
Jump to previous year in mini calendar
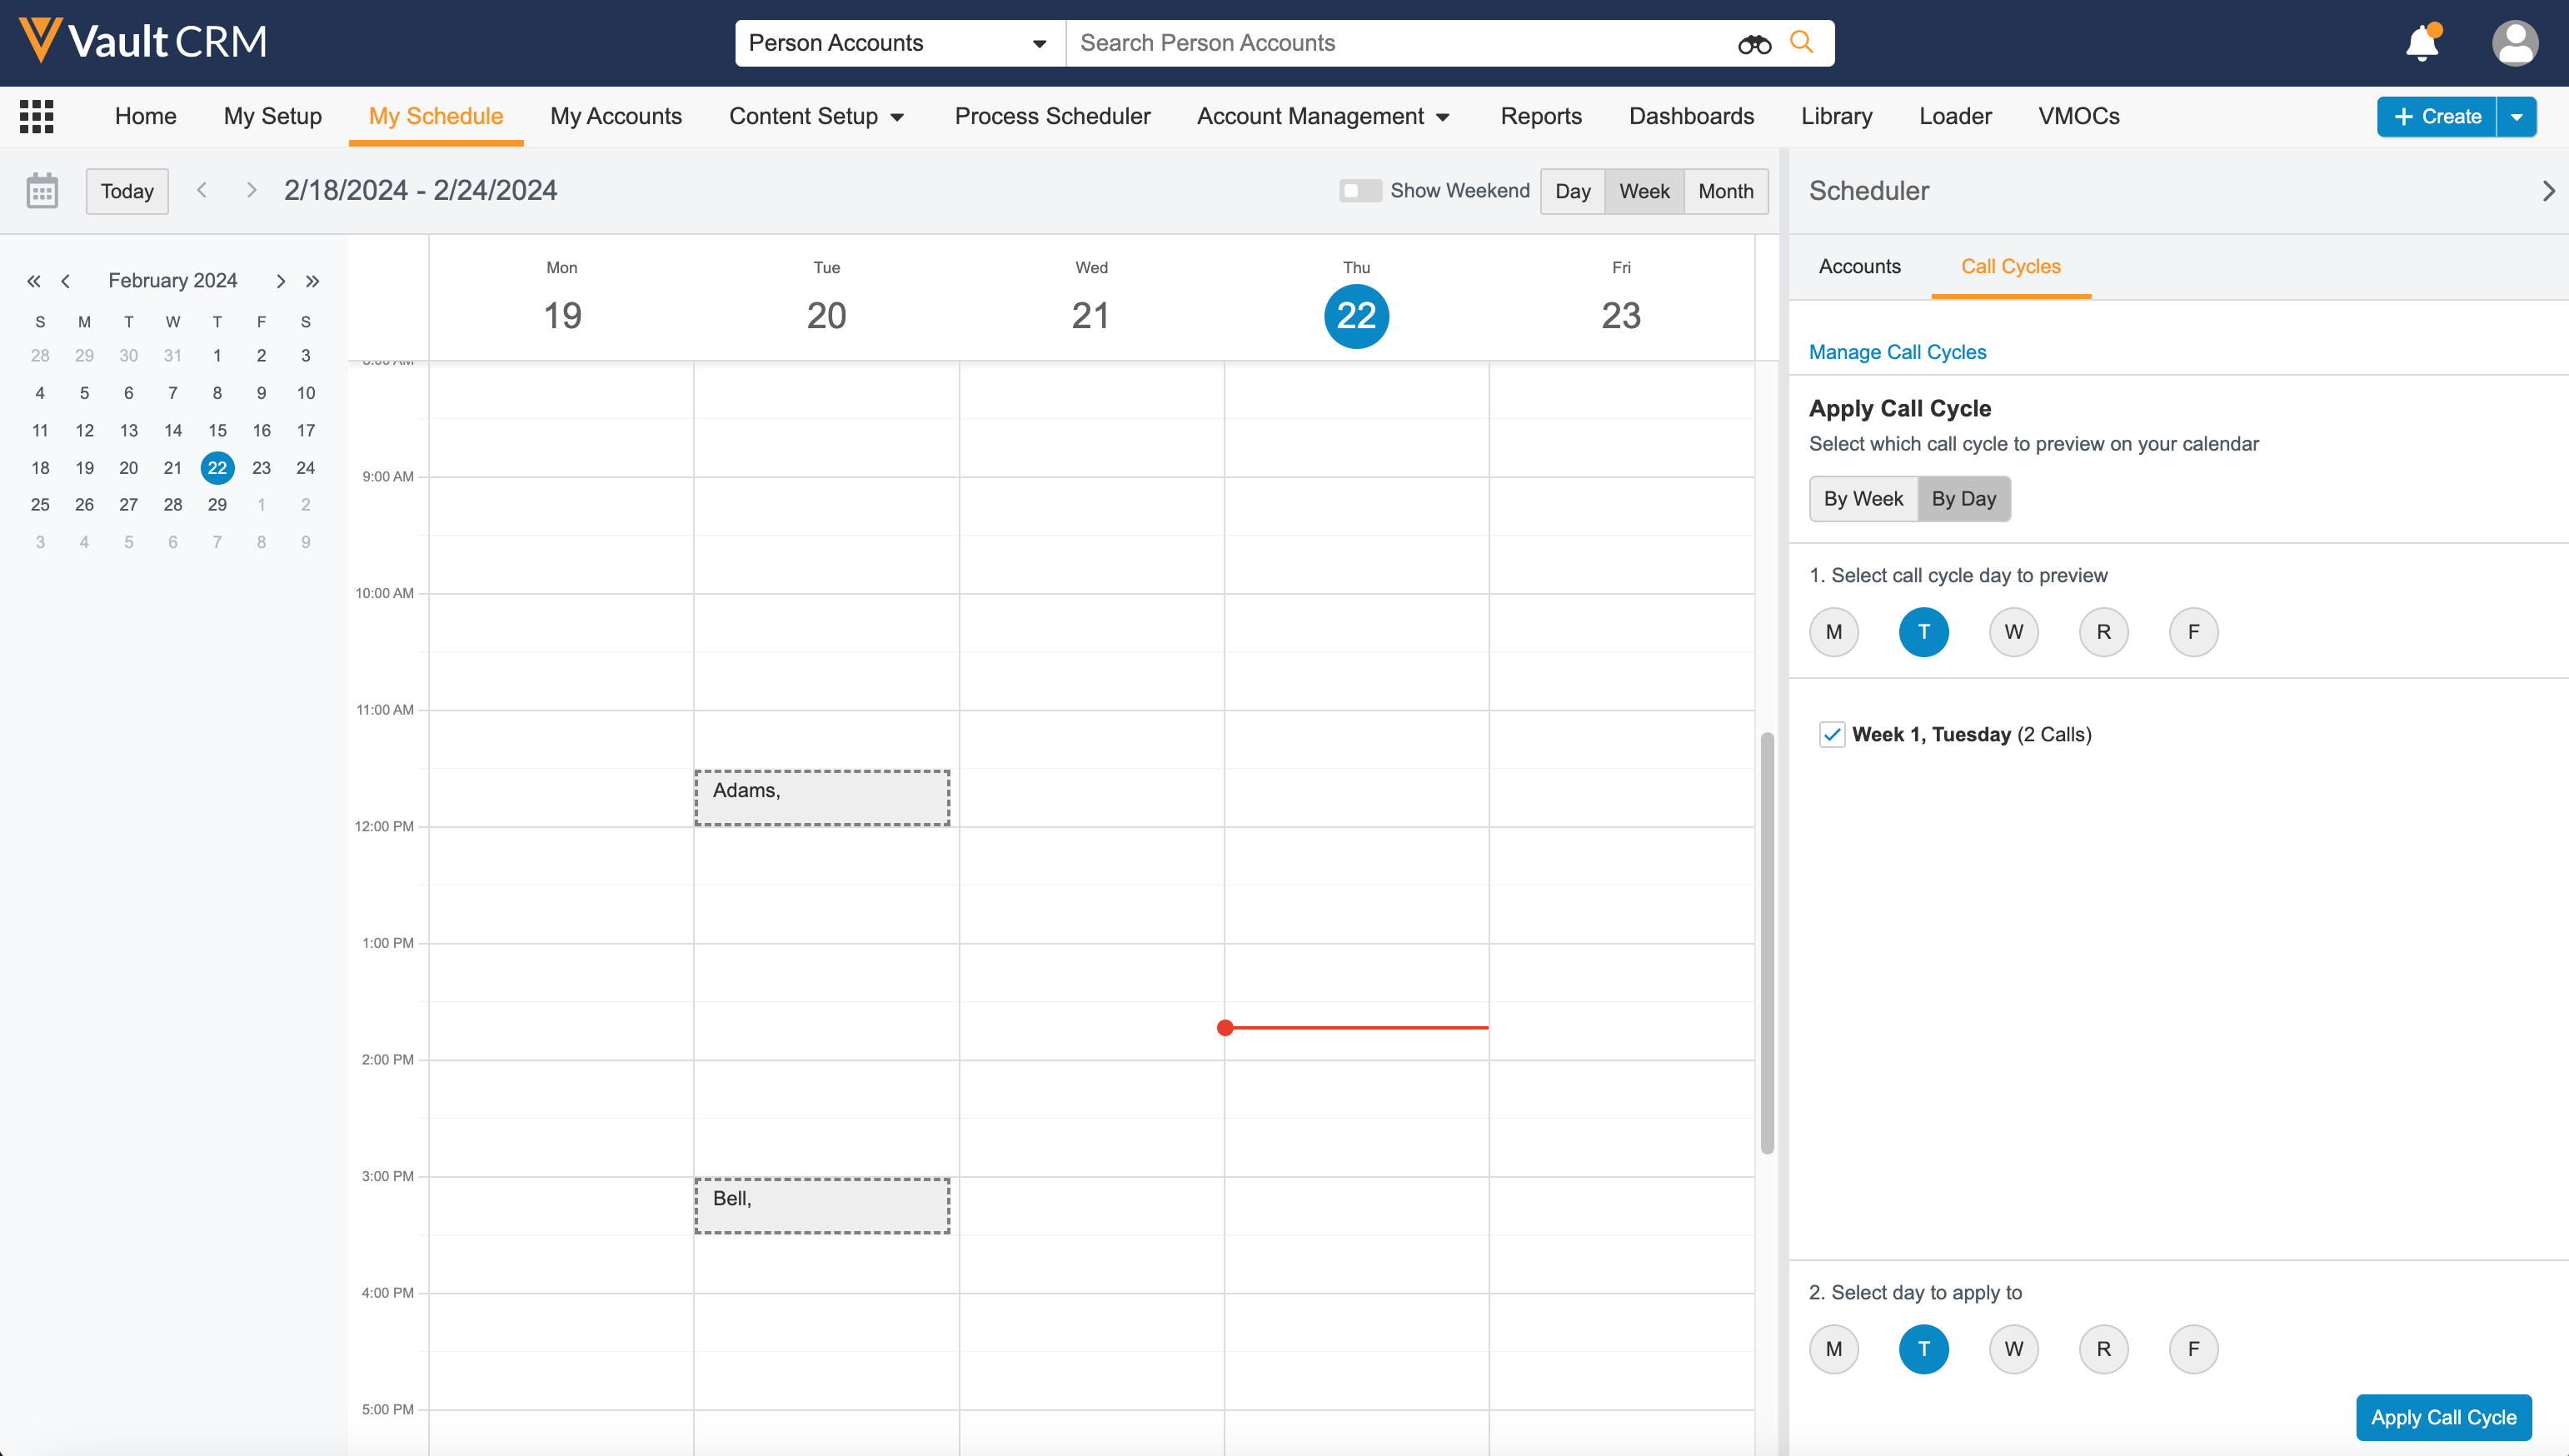click(33, 281)
